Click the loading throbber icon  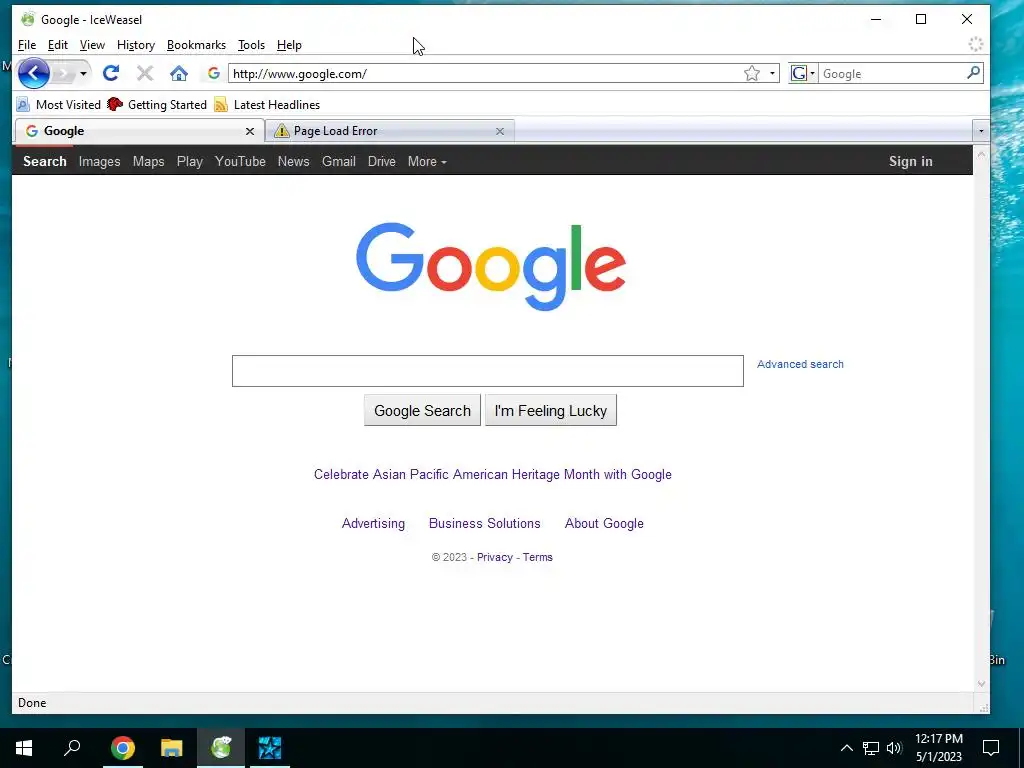976,44
